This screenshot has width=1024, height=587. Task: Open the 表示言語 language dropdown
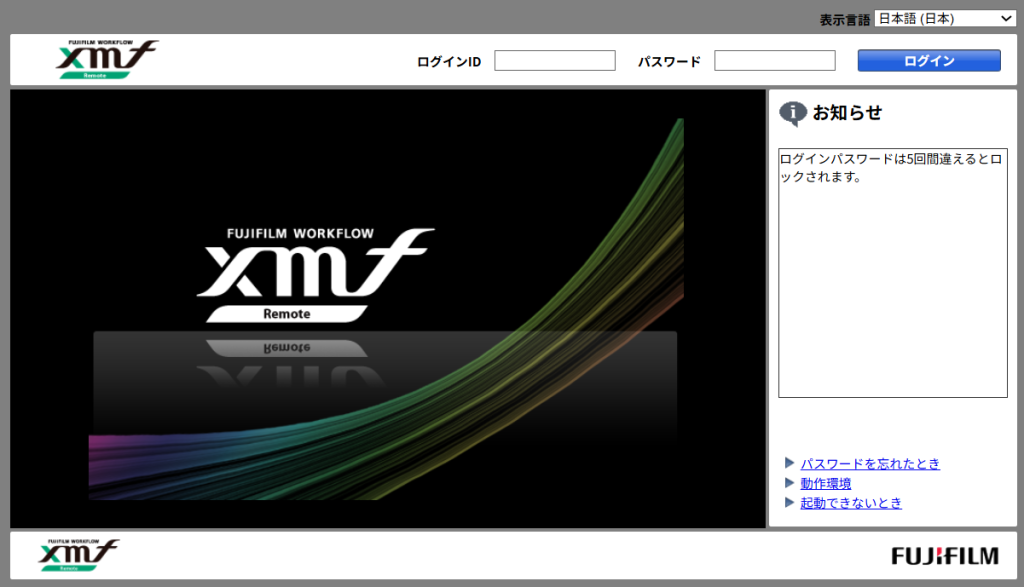pyautogui.click(x=945, y=19)
